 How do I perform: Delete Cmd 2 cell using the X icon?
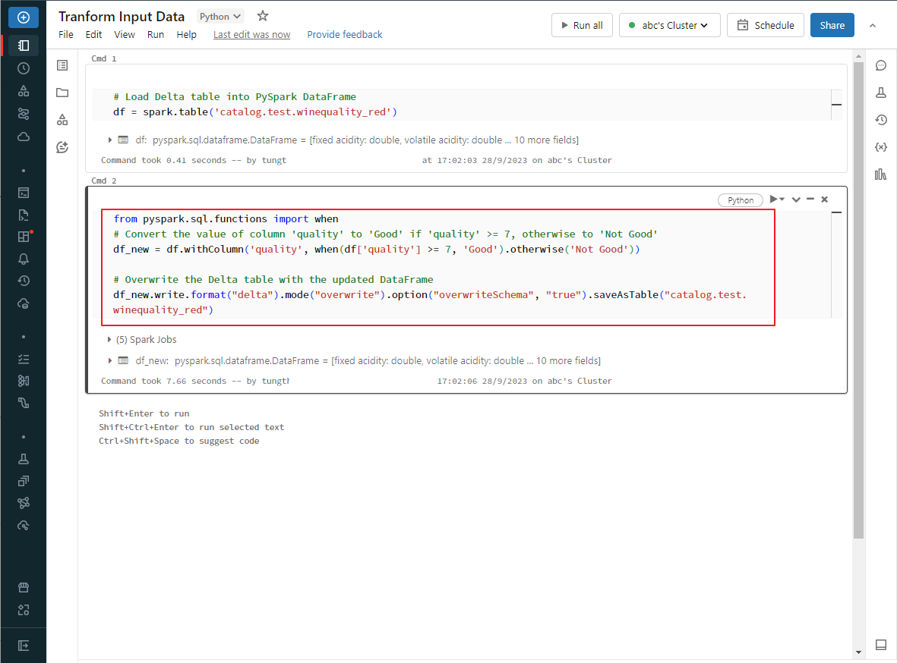pyautogui.click(x=825, y=199)
